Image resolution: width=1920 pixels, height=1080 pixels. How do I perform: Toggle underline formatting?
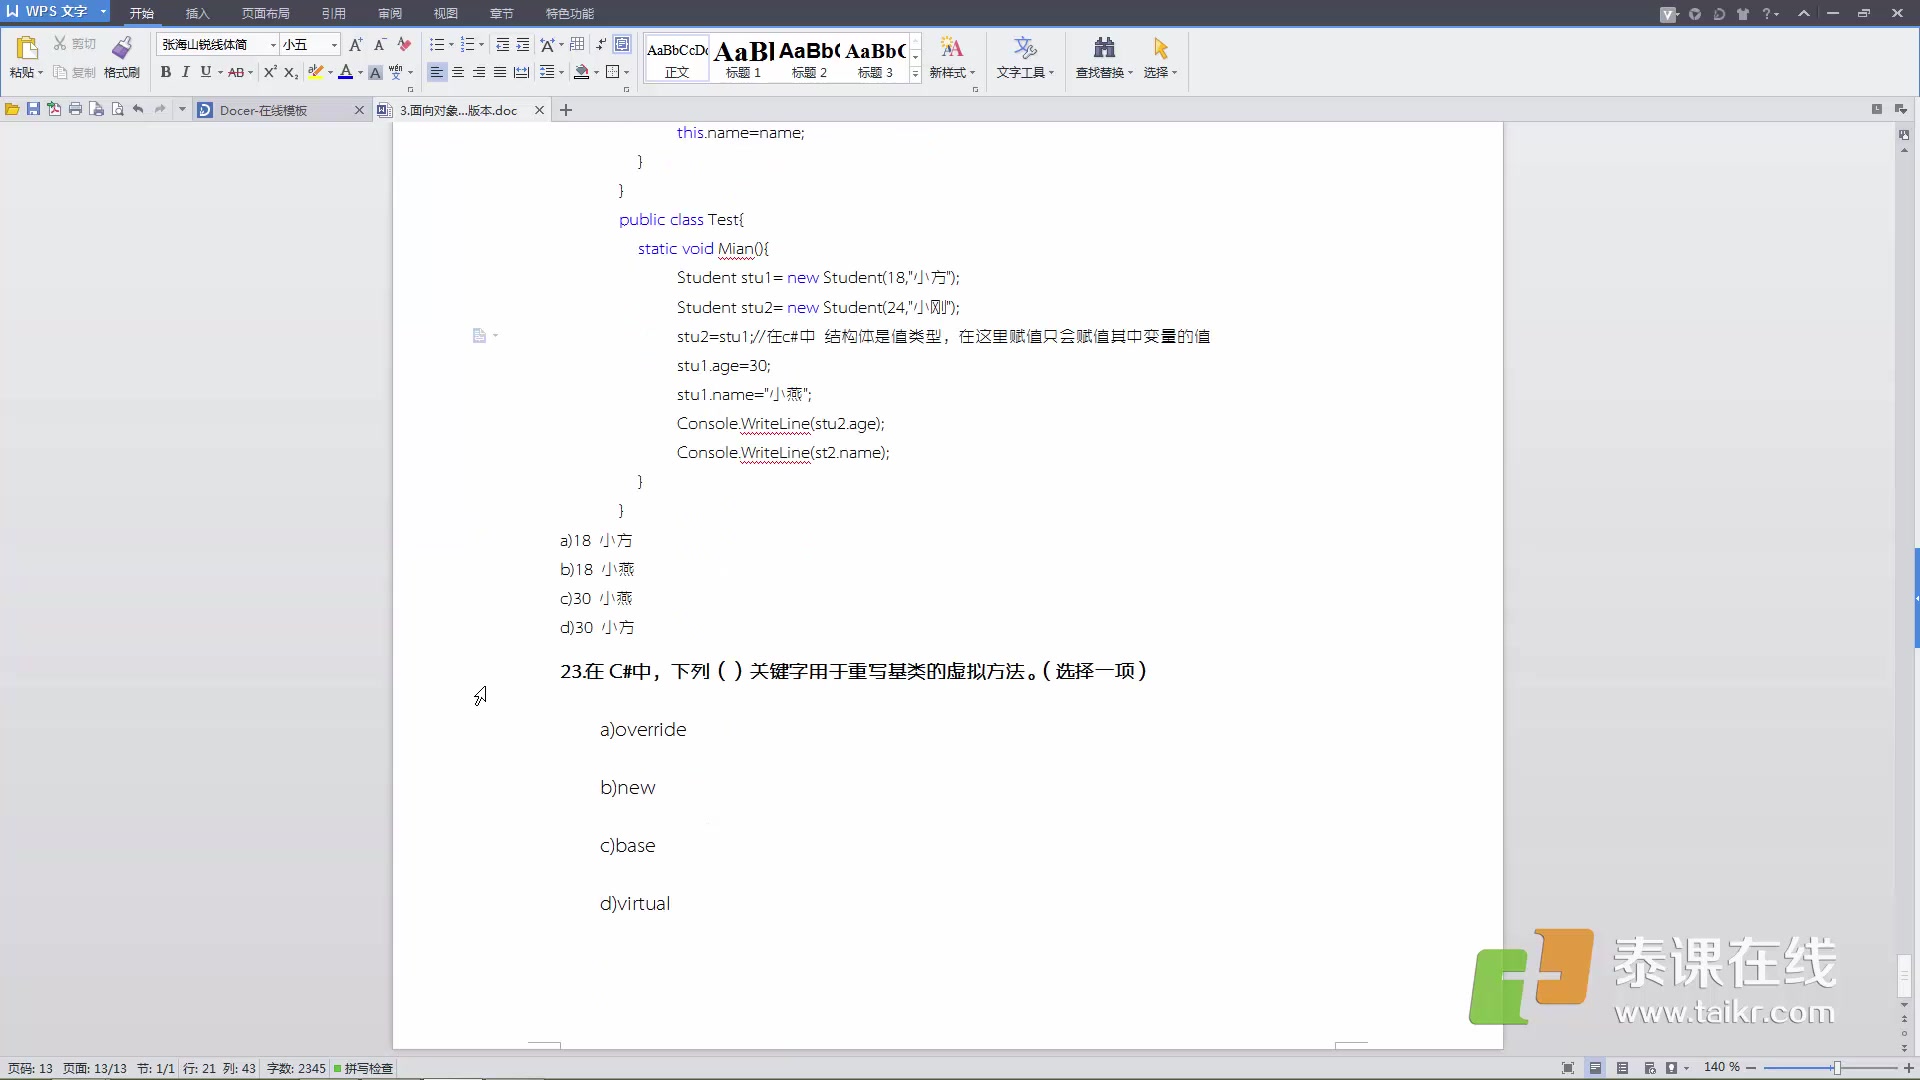[206, 72]
